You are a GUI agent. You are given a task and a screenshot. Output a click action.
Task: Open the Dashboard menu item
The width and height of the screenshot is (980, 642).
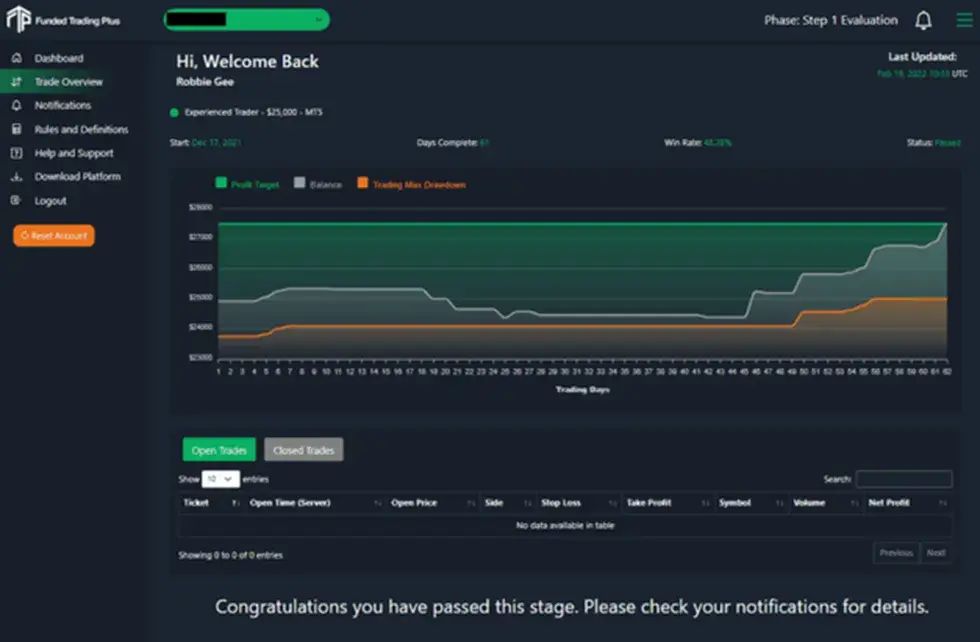(59, 58)
